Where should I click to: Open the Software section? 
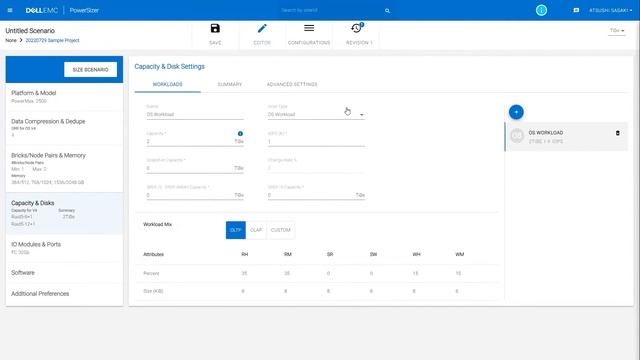click(64, 273)
